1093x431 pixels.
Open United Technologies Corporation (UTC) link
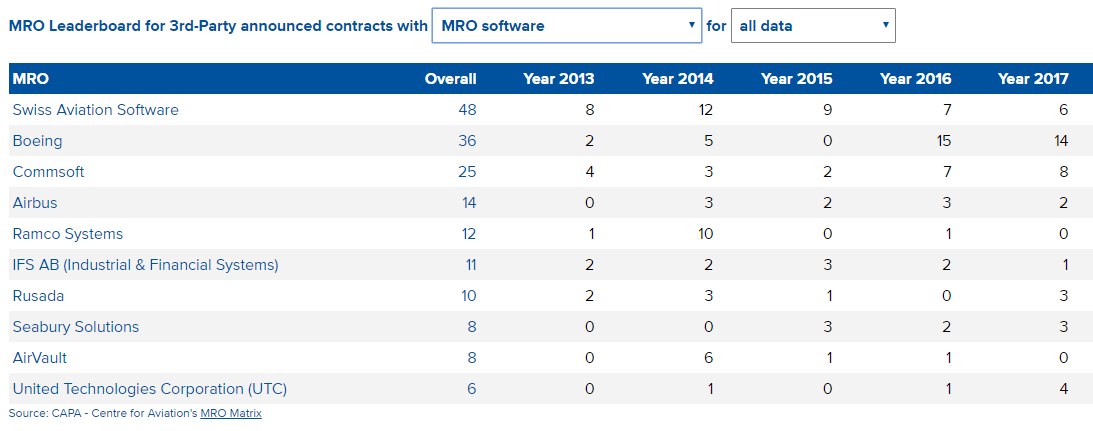[150, 388]
